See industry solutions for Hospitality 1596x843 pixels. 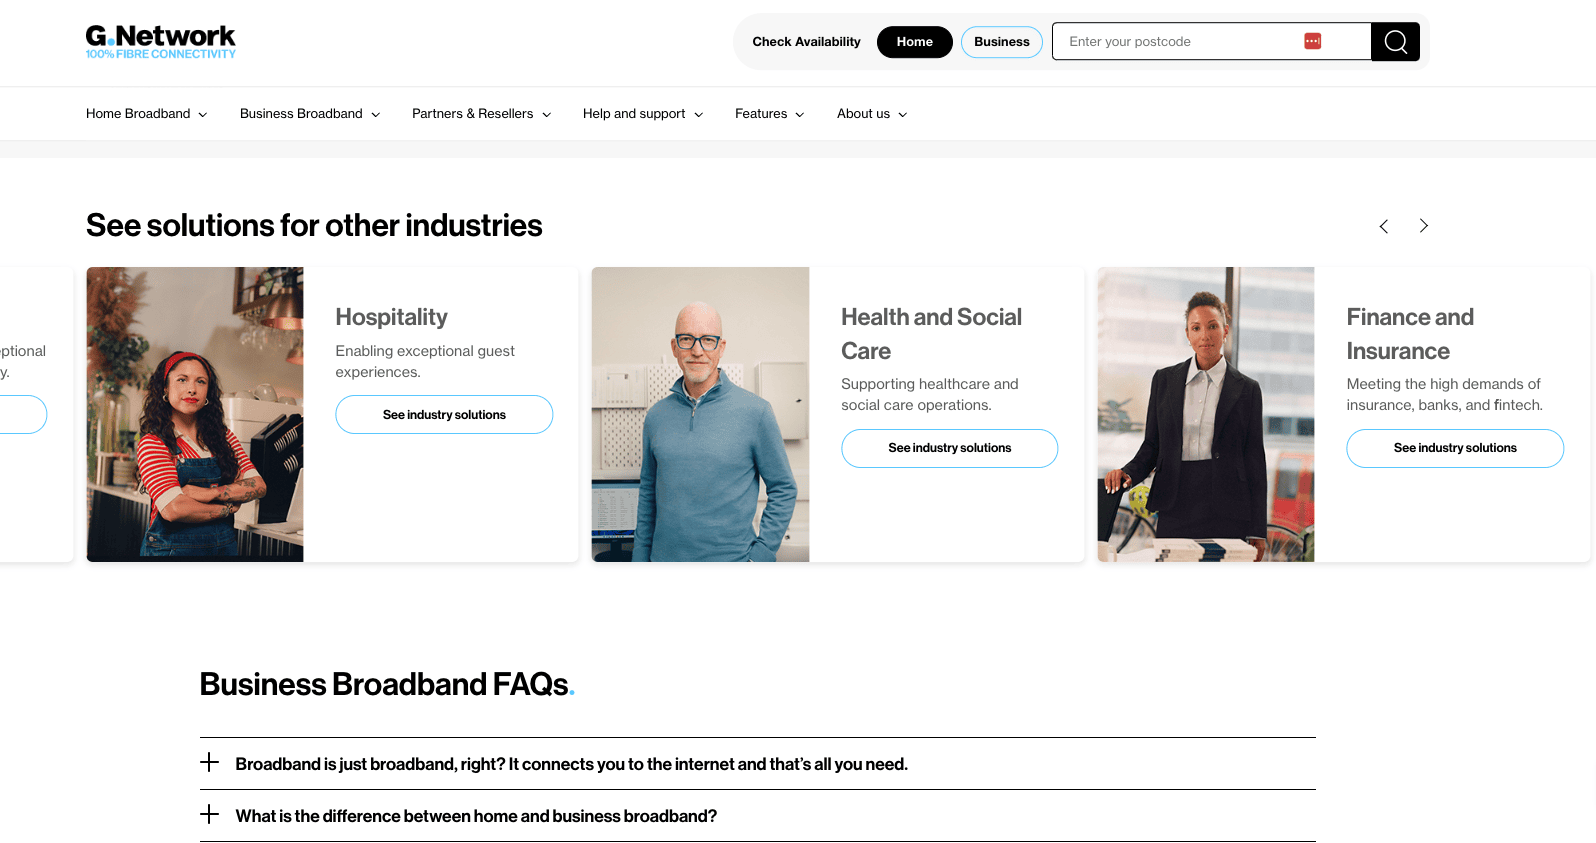(444, 415)
